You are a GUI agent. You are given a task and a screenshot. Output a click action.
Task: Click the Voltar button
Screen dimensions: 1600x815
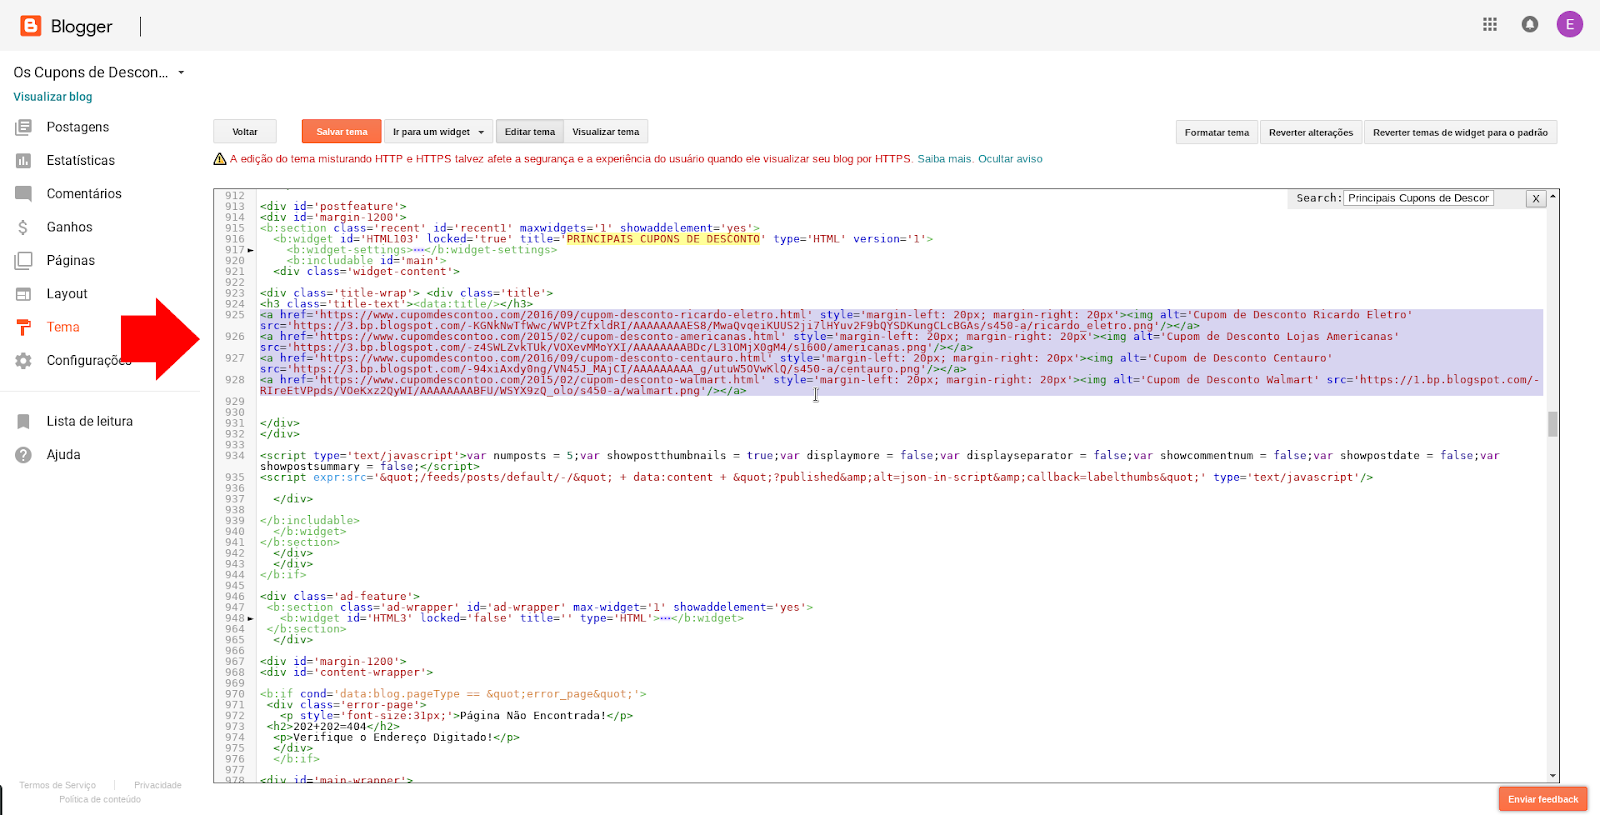coord(245,132)
